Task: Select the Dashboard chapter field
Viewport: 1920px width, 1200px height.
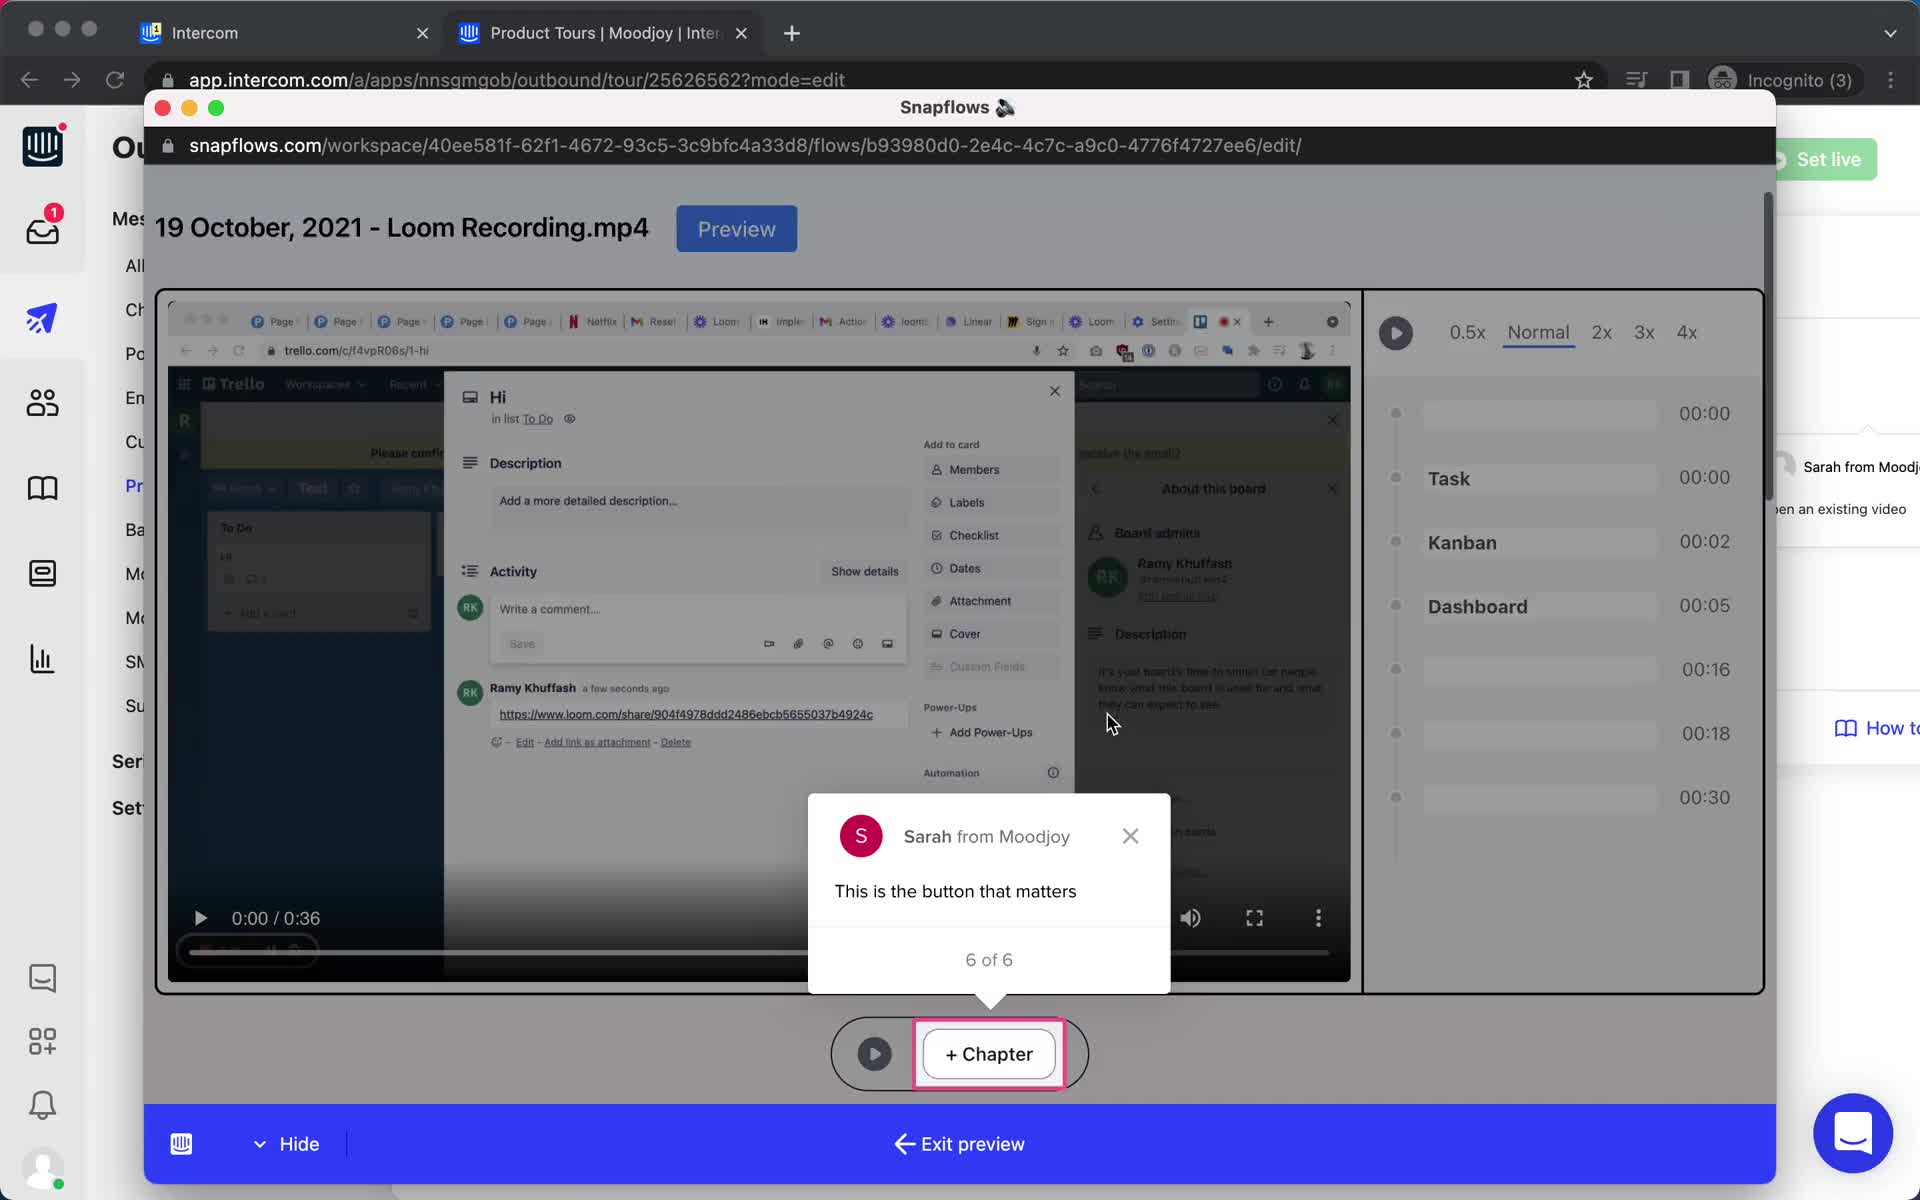Action: point(1539,606)
